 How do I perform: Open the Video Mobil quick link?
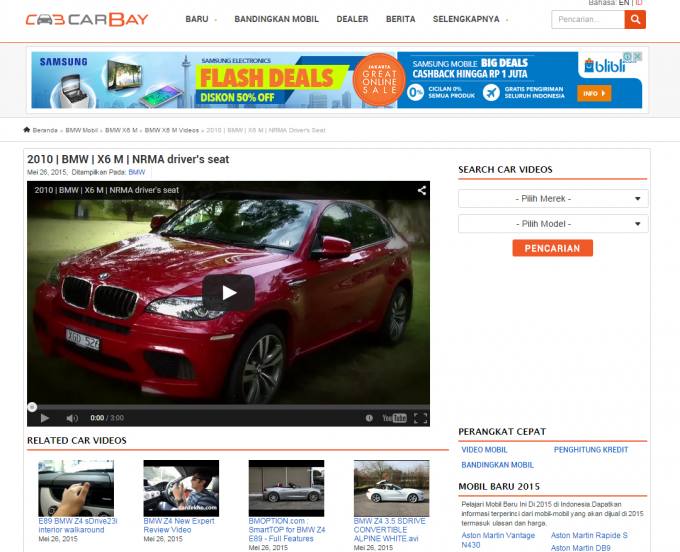pyautogui.click(x=484, y=450)
